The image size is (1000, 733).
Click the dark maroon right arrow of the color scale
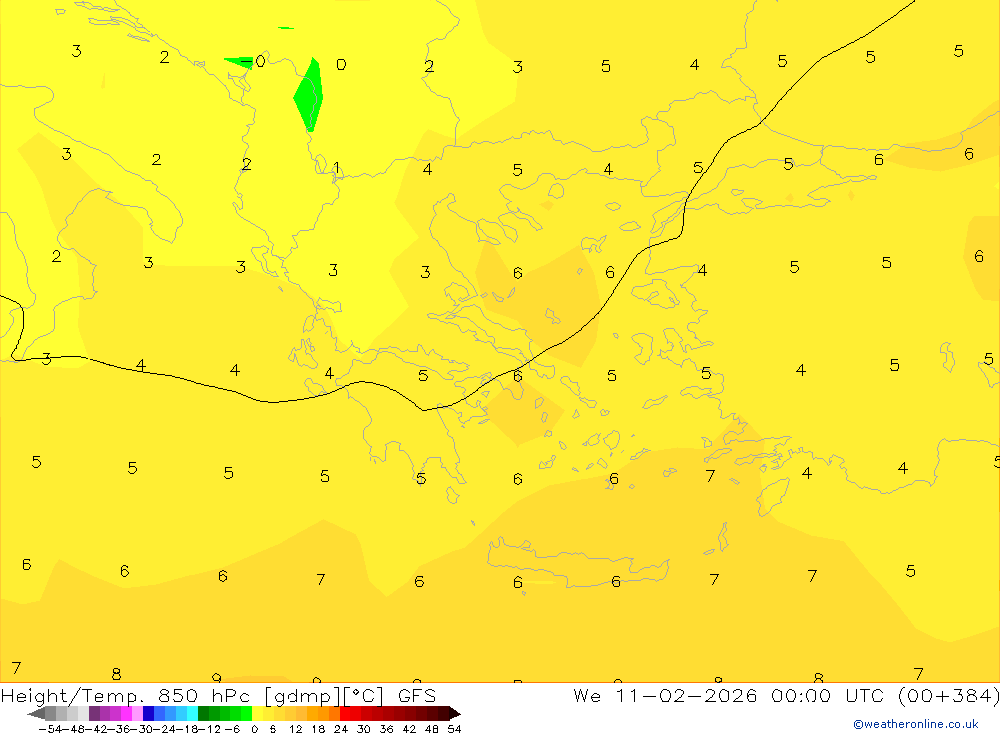click(x=455, y=714)
